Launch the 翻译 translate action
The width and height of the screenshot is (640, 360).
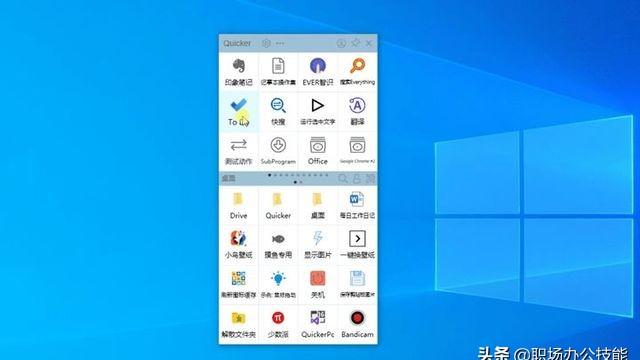pyautogui.click(x=357, y=111)
